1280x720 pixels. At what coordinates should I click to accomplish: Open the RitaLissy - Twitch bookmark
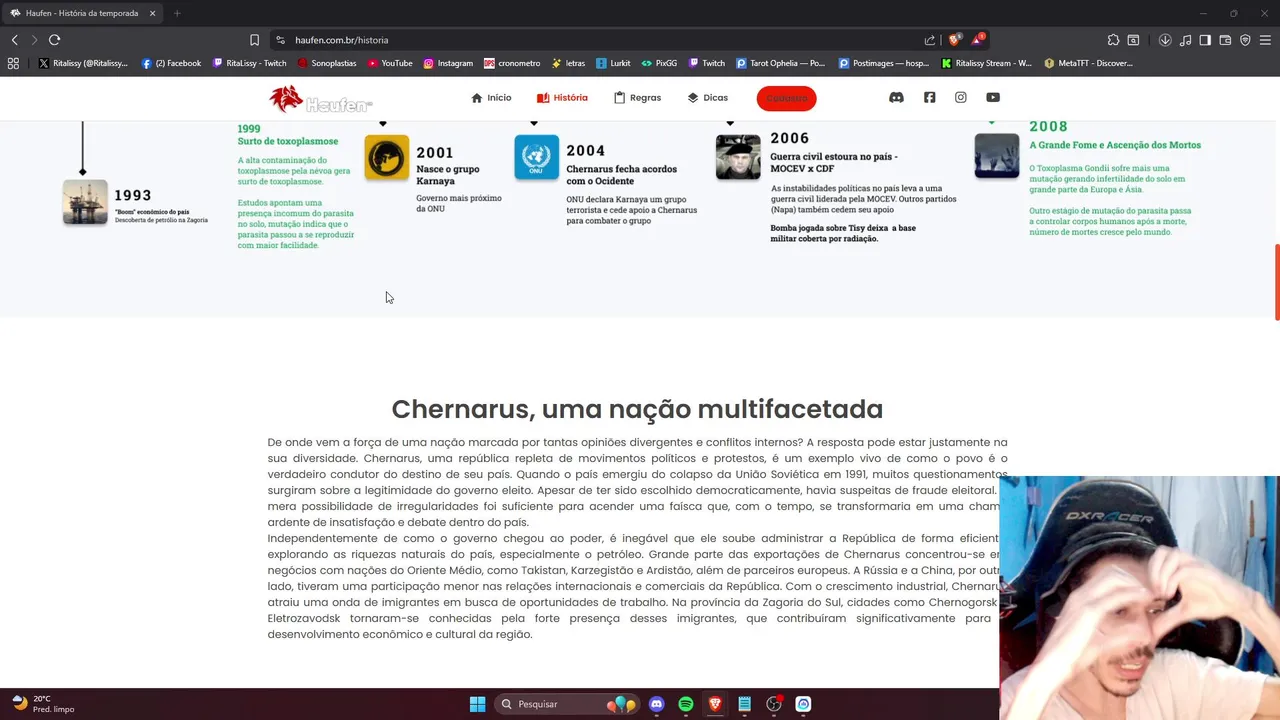click(x=249, y=63)
